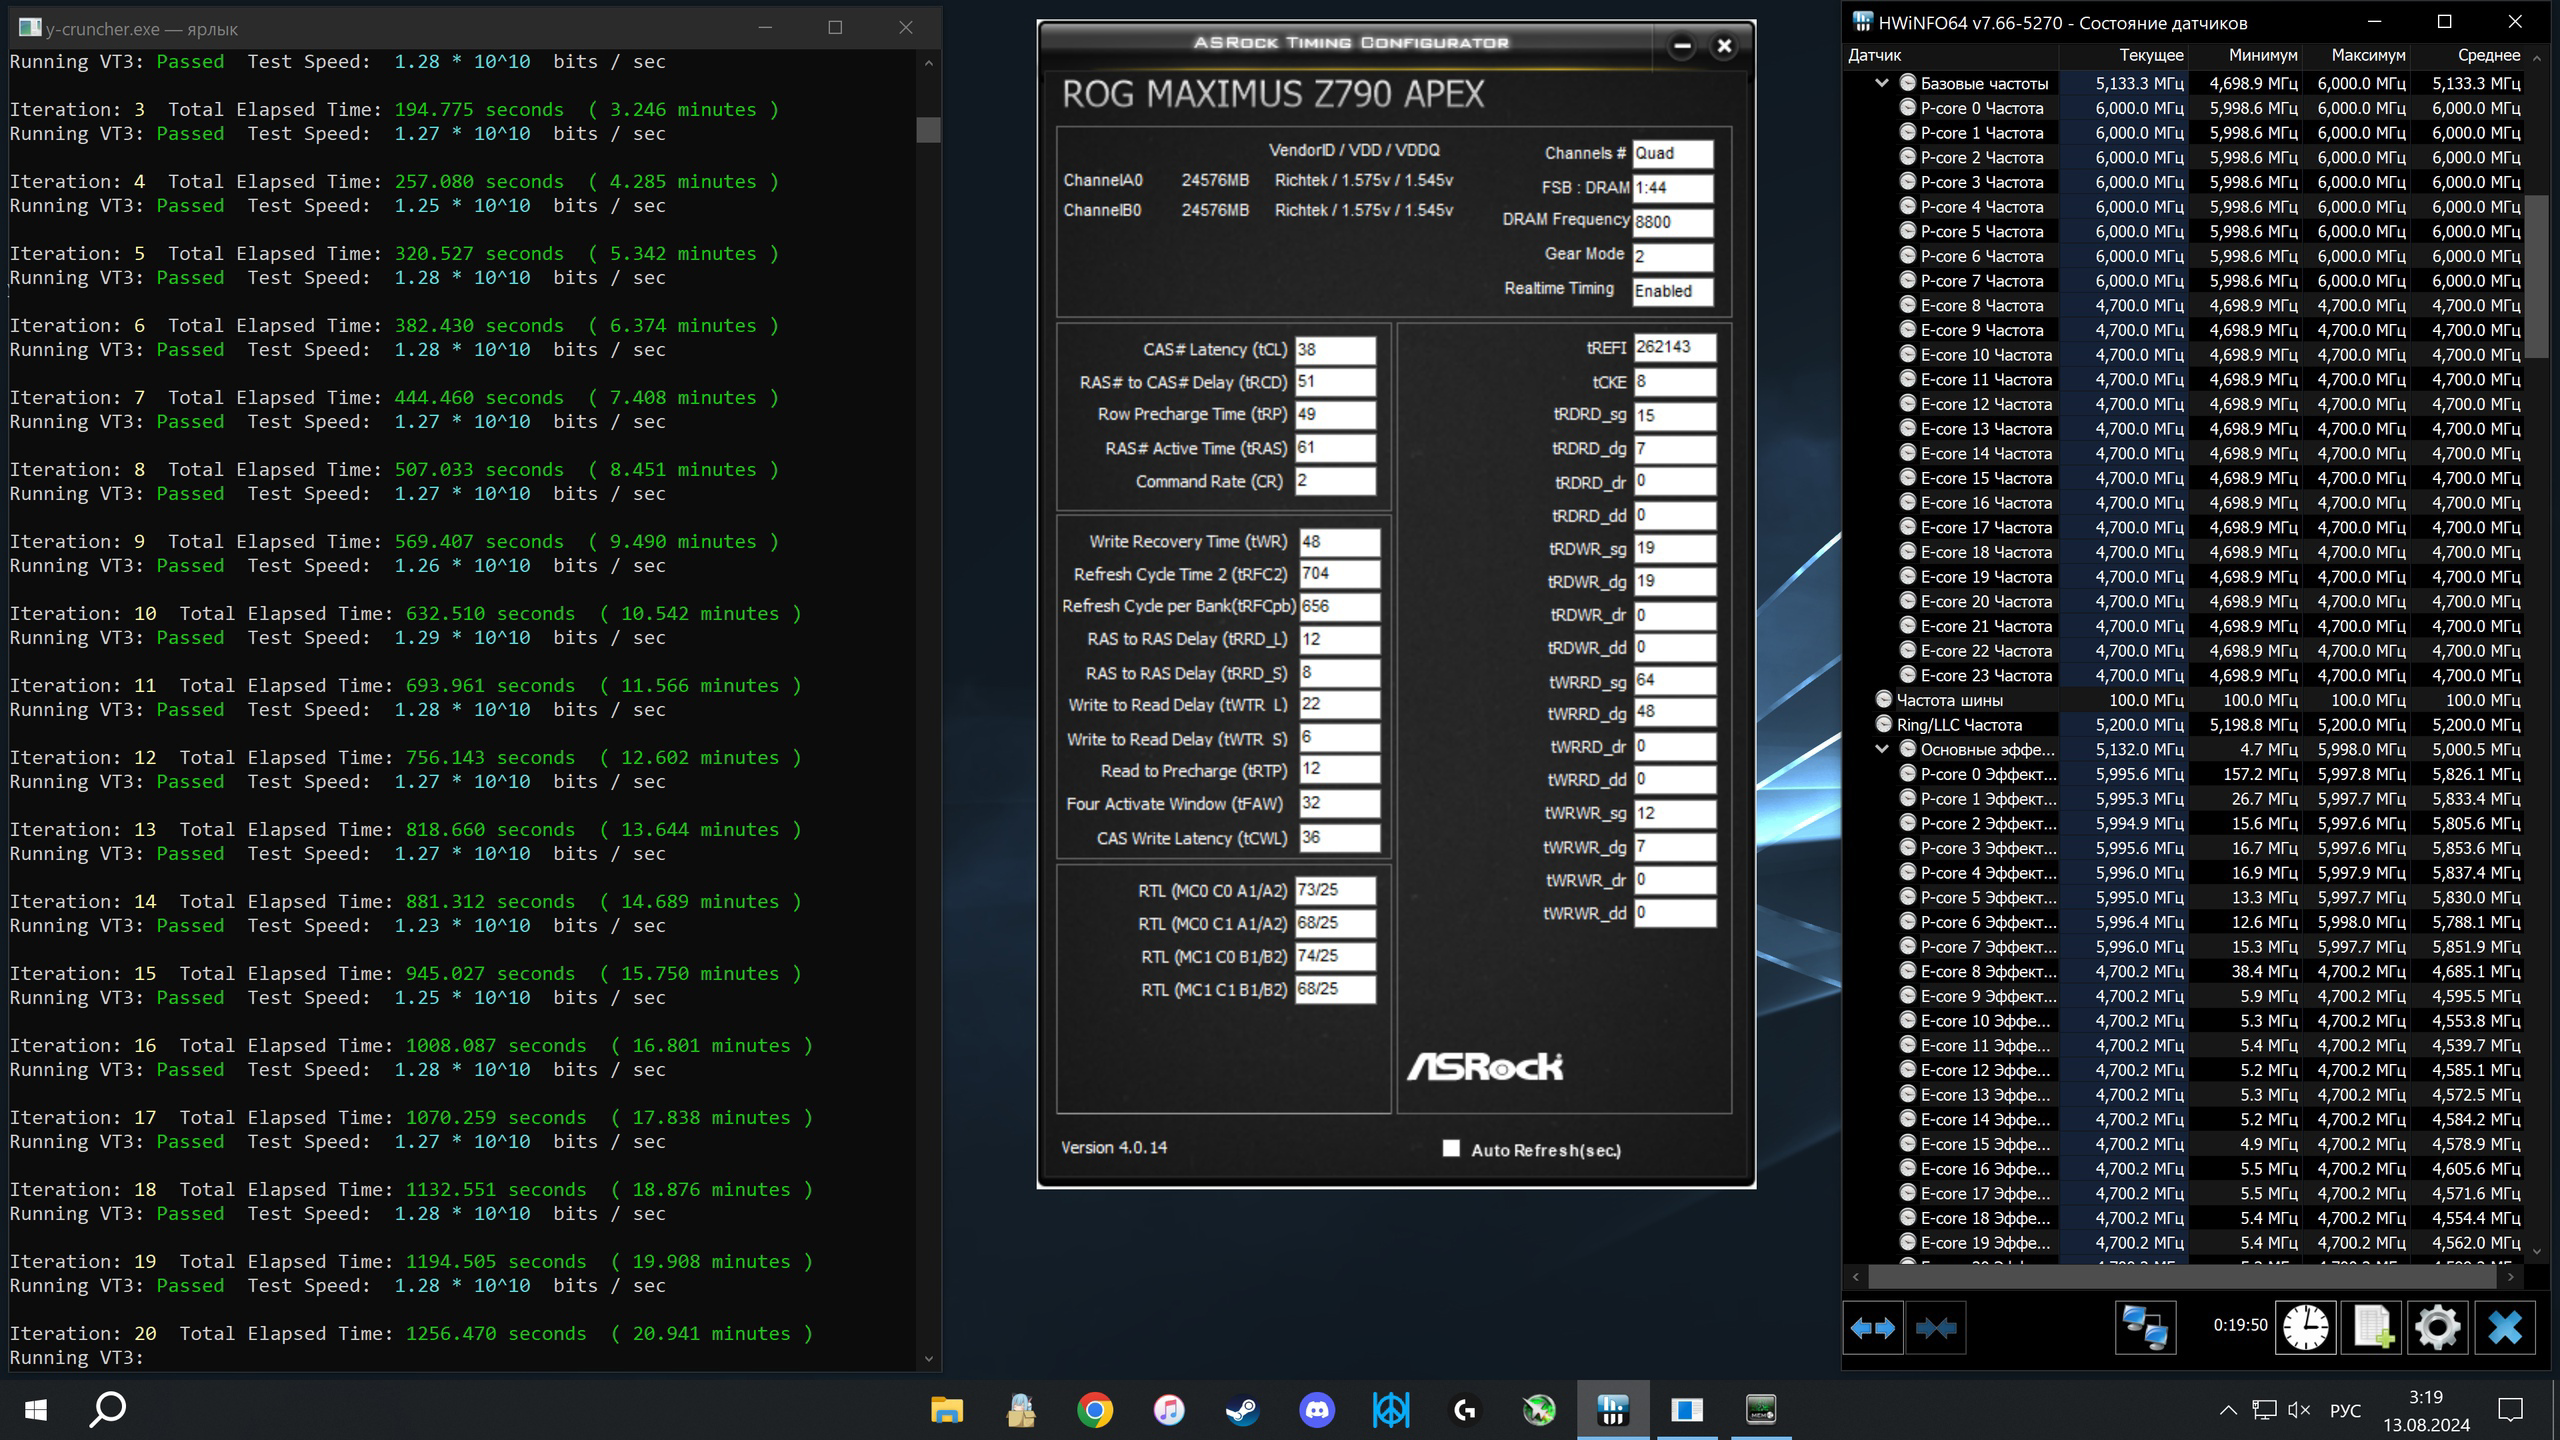Open Discord from the taskbar
The width and height of the screenshot is (2560, 1440).
tap(1316, 1410)
